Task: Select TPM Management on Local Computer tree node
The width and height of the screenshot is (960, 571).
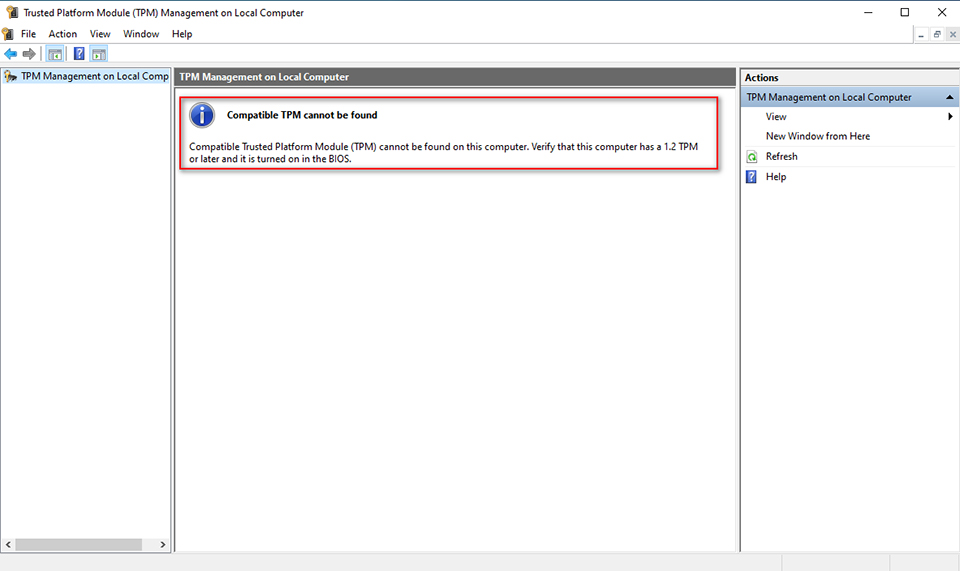Action: click(x=94, y=76)
